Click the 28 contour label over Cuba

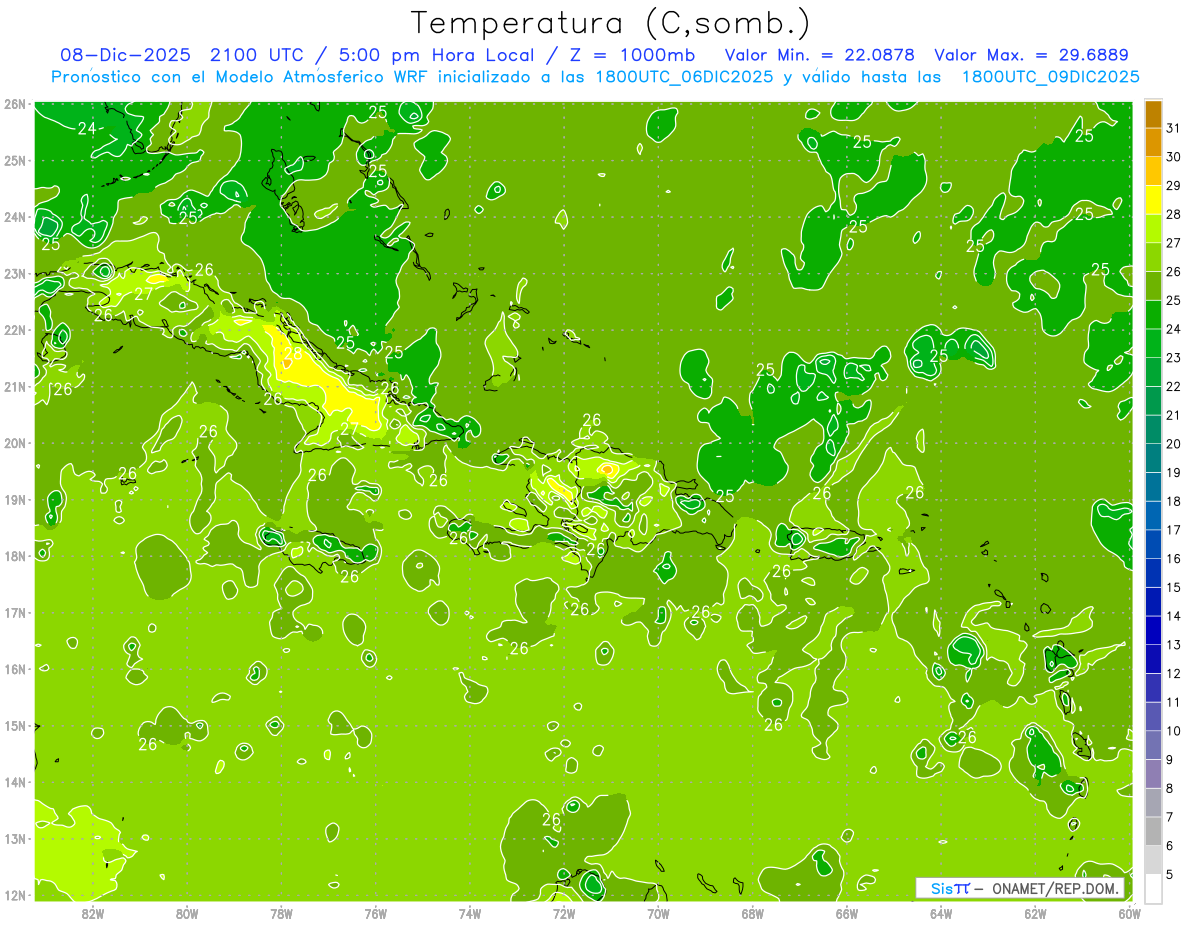pyautogui.click(x=293, y=354)
